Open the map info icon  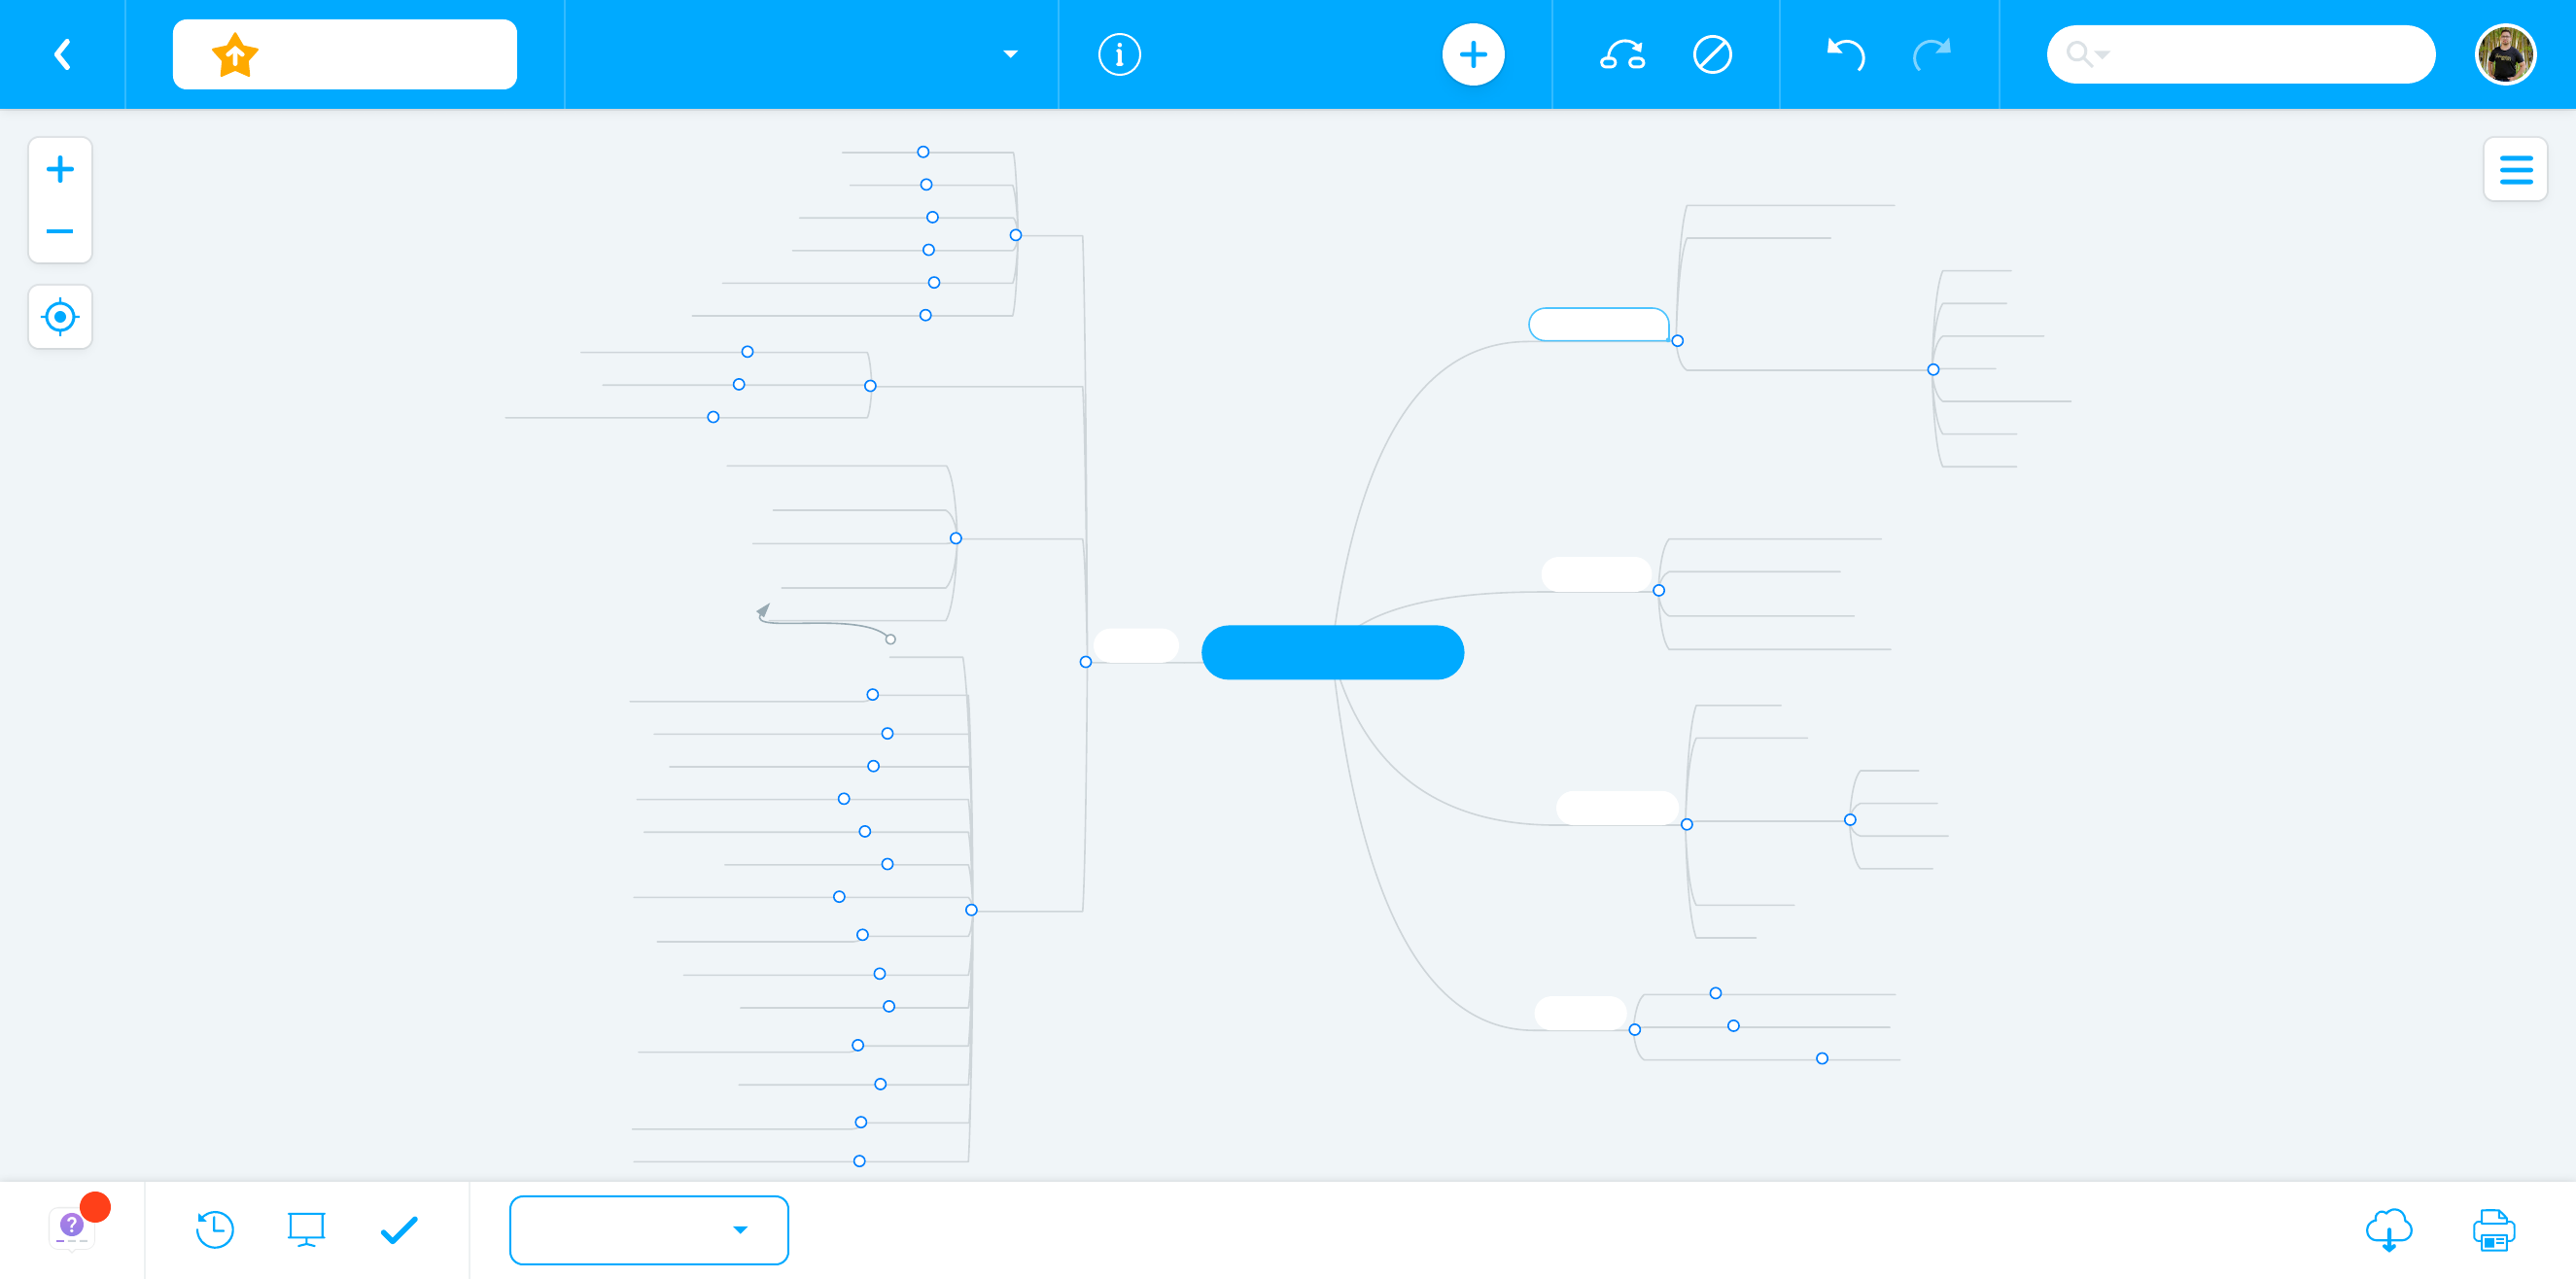[1119, 54]
